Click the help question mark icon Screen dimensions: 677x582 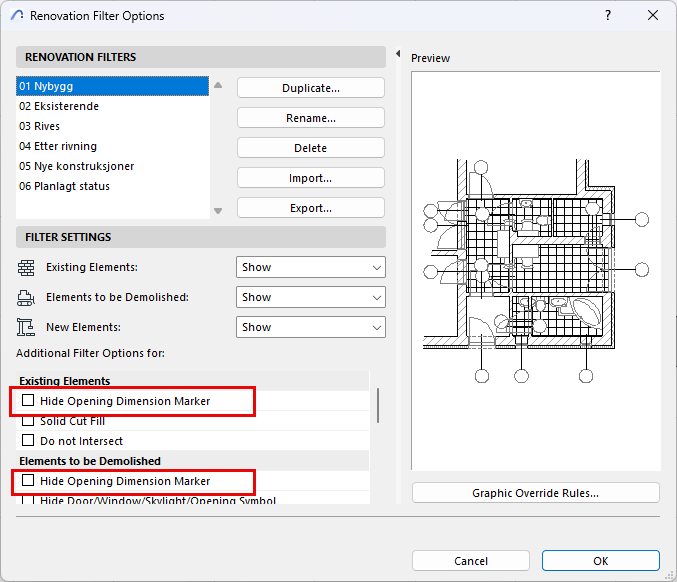tap(608, 16)
